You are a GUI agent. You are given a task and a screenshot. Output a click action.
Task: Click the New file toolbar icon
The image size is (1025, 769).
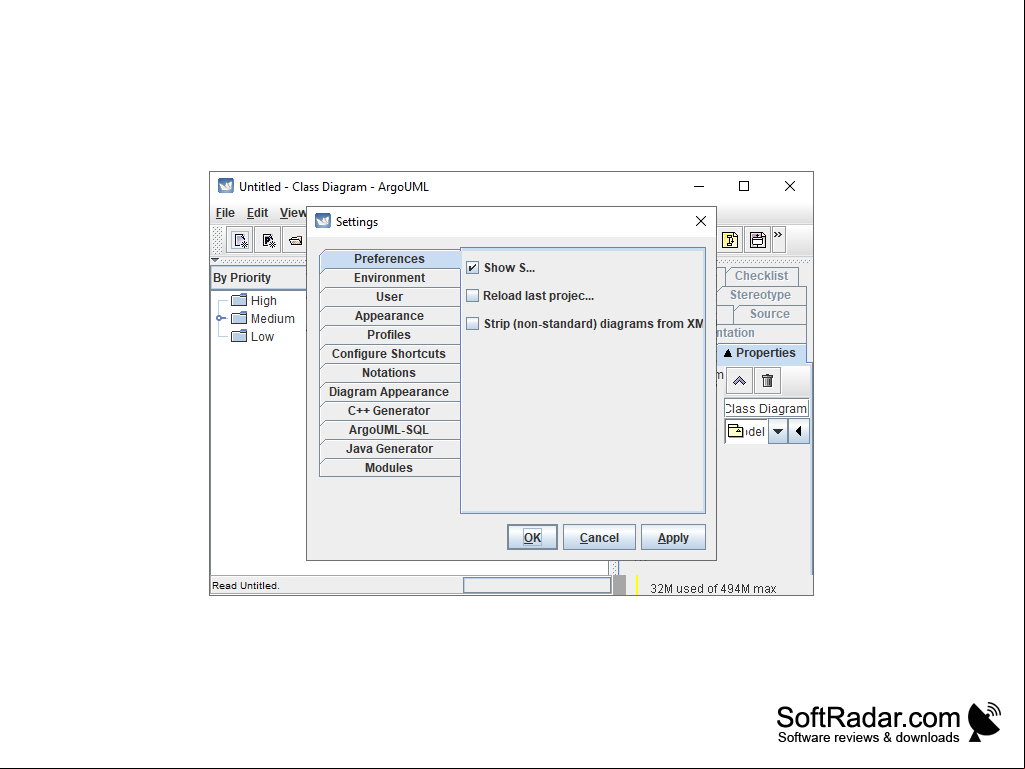pyautogui.click(x=240, y=240)
